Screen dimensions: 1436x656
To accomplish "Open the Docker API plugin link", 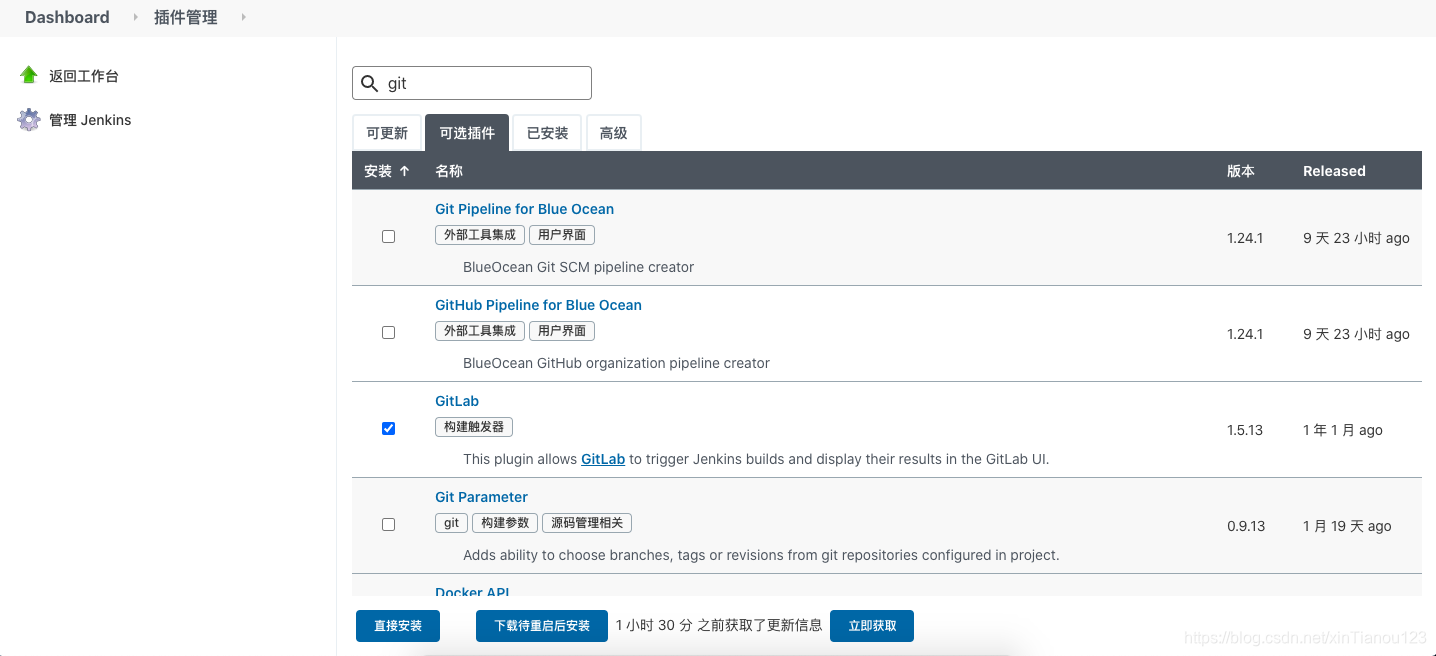I will click(x=473, y=591).
